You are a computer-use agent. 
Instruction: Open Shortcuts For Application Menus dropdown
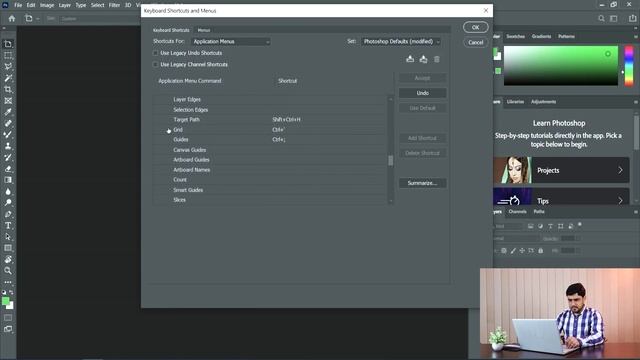(231, 42)
